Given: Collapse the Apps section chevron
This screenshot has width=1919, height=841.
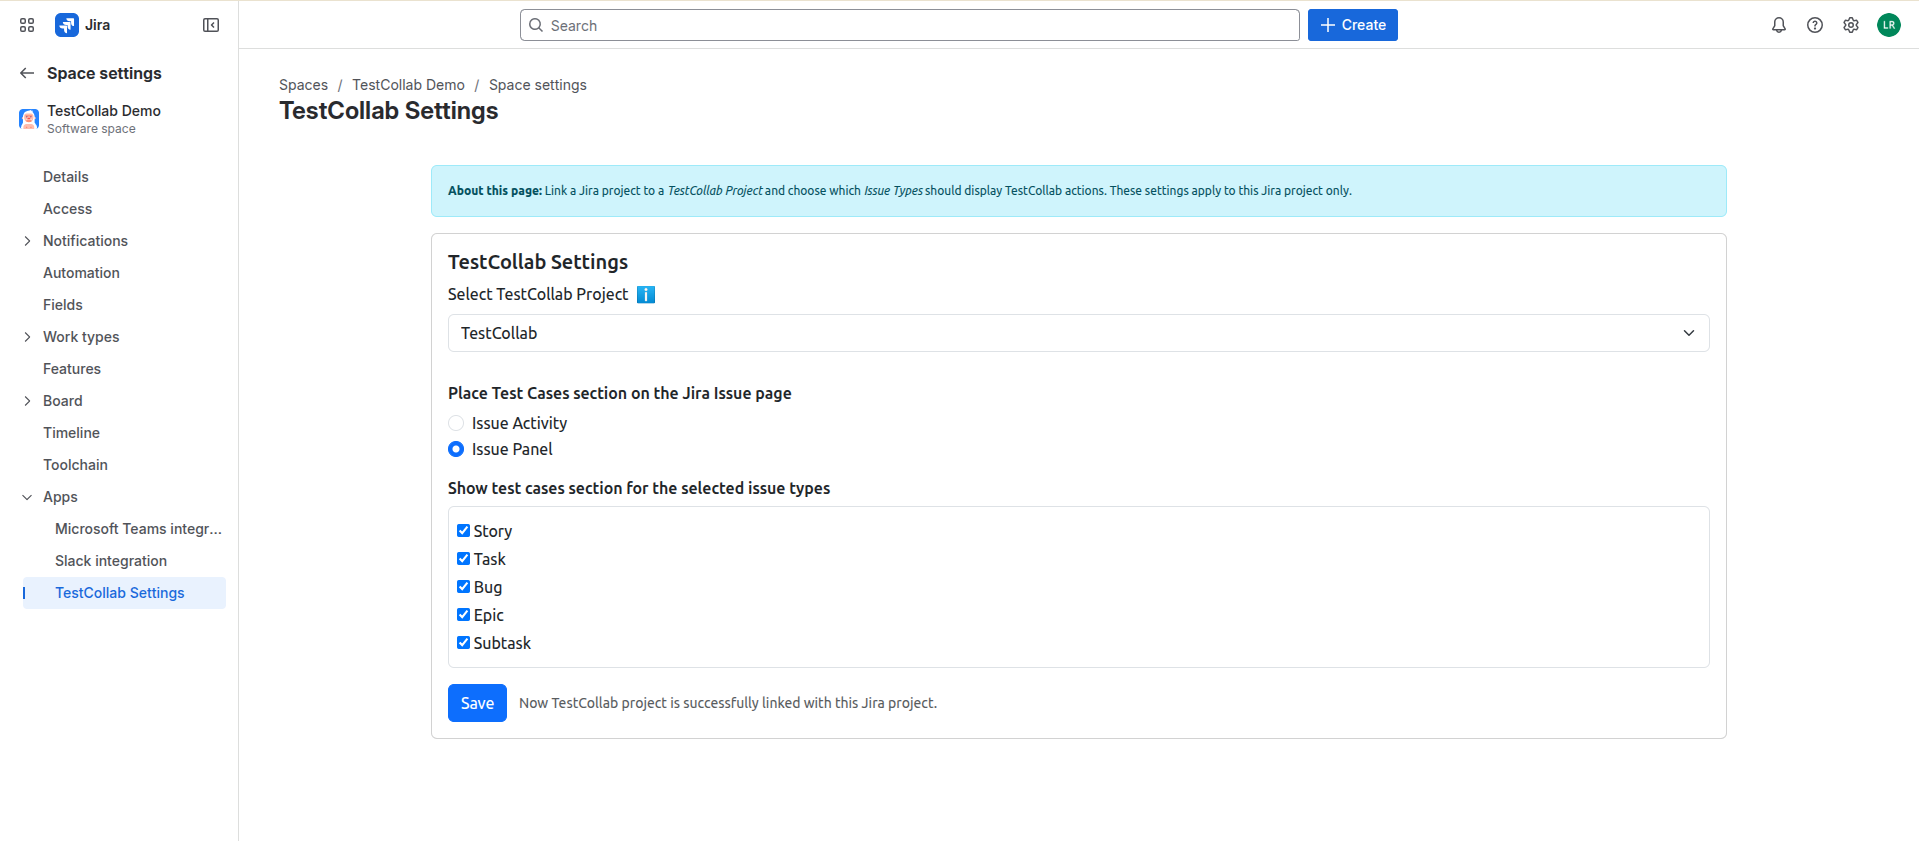Looking at the screenshot, I should click(x=27, y=497).
